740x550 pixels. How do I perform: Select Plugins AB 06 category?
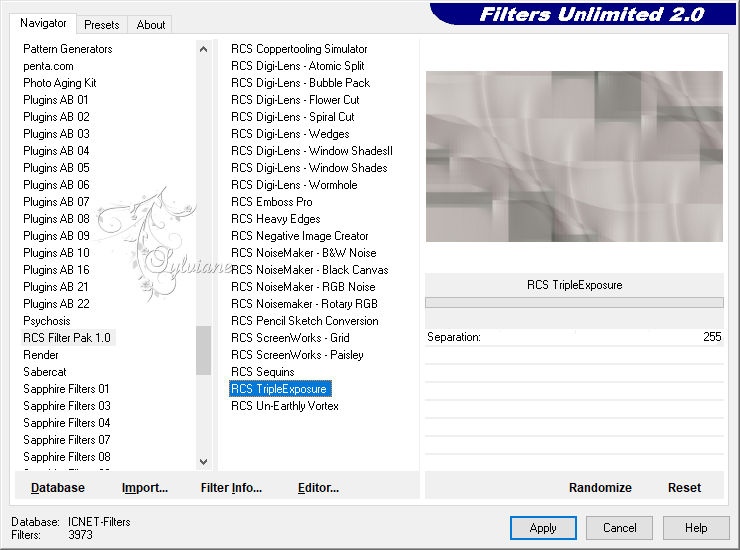(x=56, y=185)
